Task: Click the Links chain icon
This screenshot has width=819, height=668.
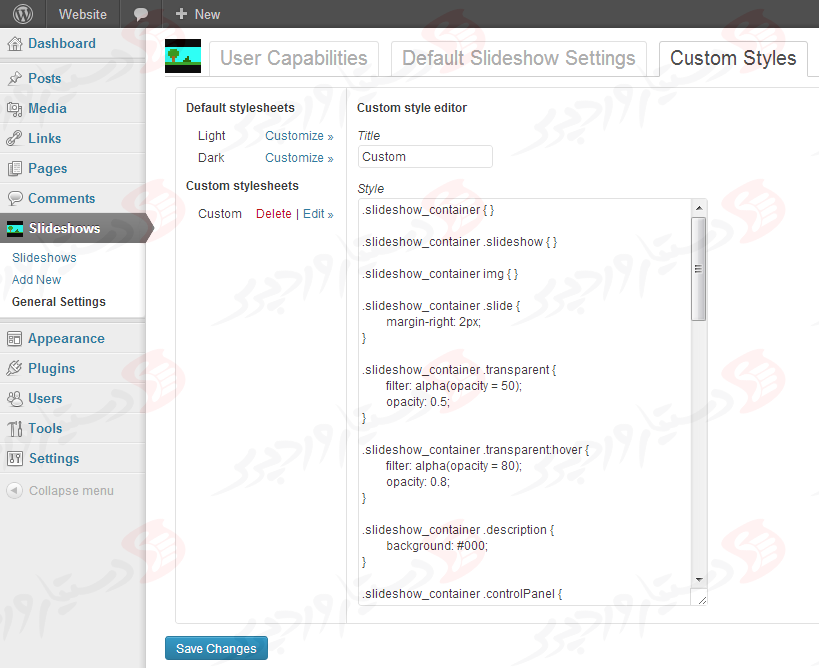Action: (x=14, y=139)
